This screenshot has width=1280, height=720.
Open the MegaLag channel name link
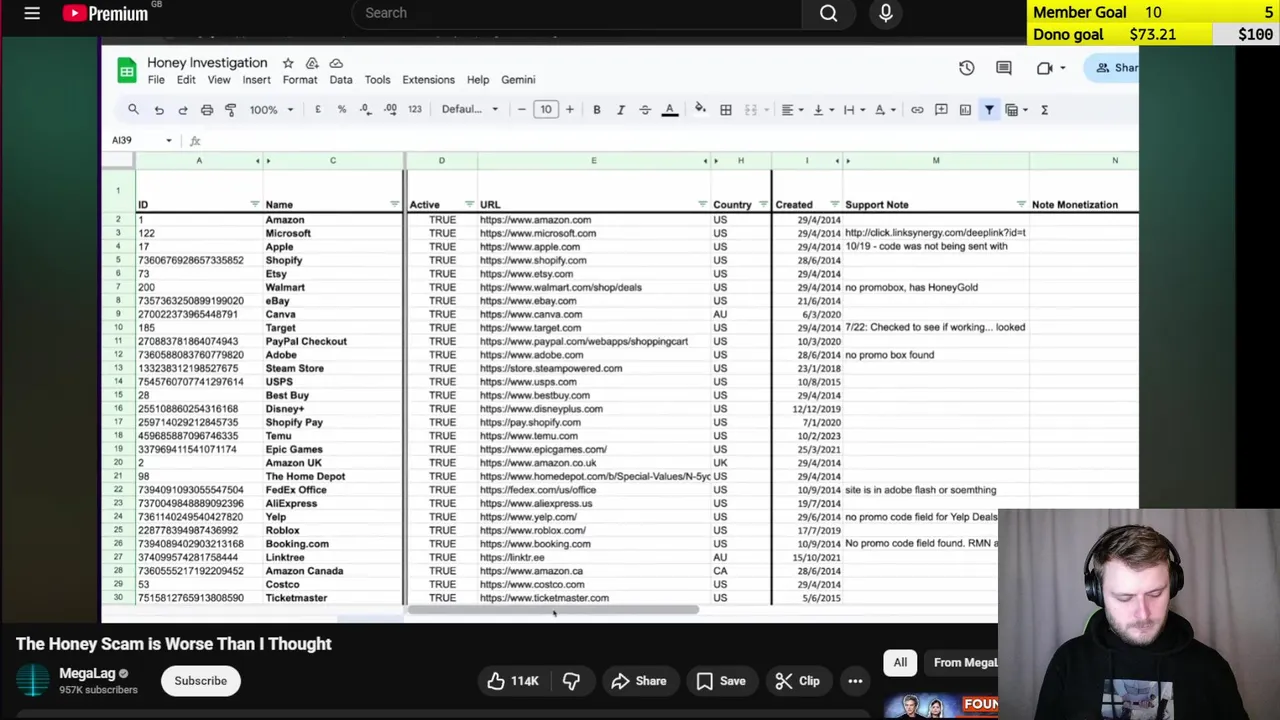pos(87,673)
